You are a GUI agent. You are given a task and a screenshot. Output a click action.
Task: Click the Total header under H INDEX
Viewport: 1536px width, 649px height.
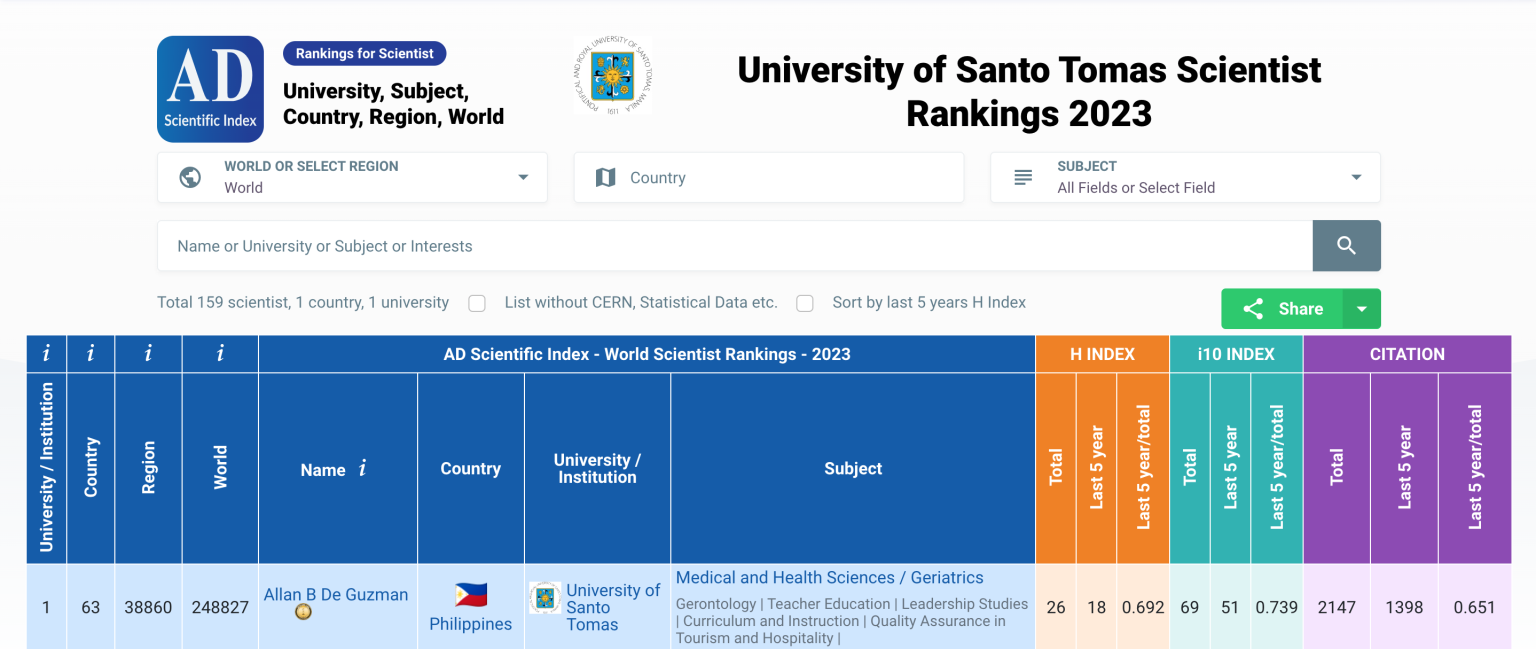(x=1056, y=468)
